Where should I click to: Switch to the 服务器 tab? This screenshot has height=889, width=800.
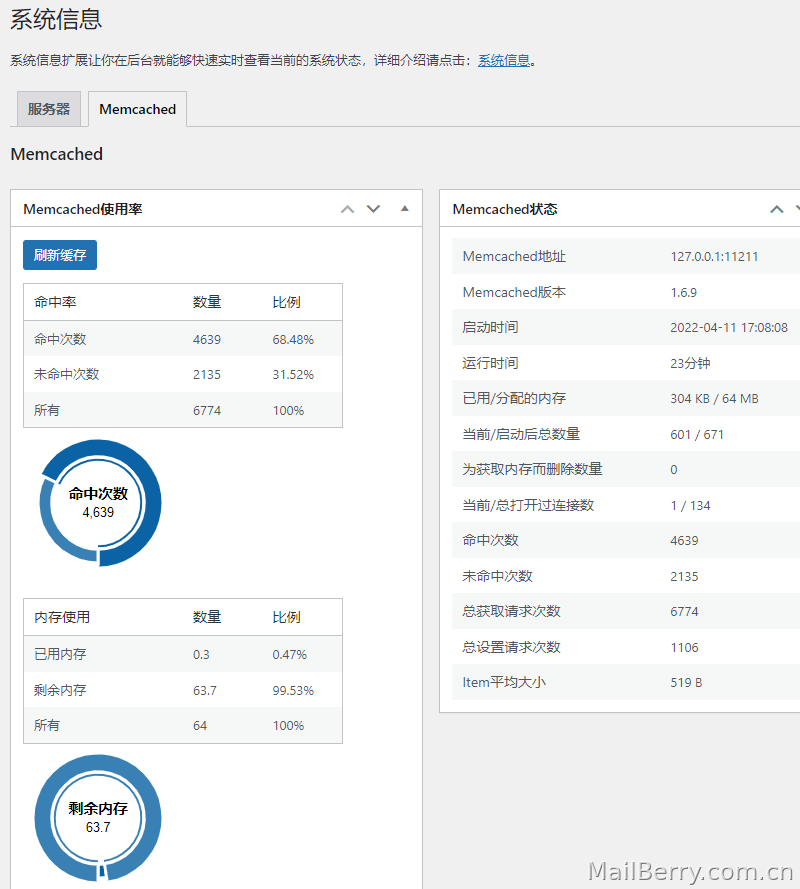tap(49, 109)
